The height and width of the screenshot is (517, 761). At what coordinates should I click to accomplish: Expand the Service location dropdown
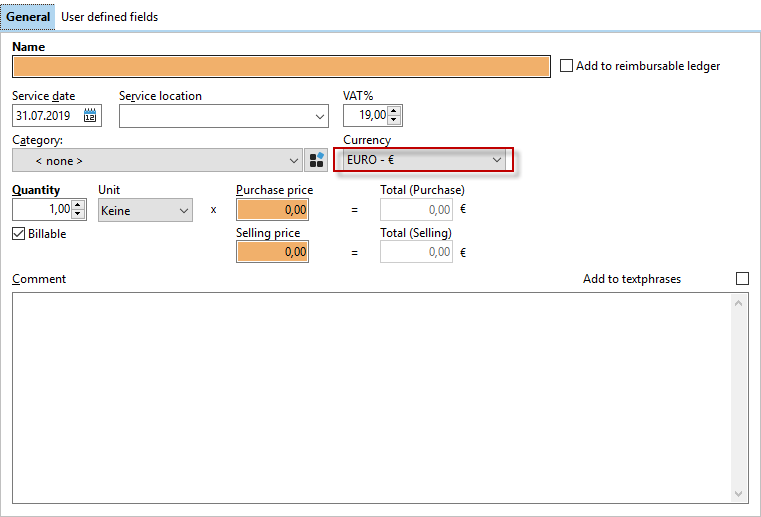click(x=320, y=116)
